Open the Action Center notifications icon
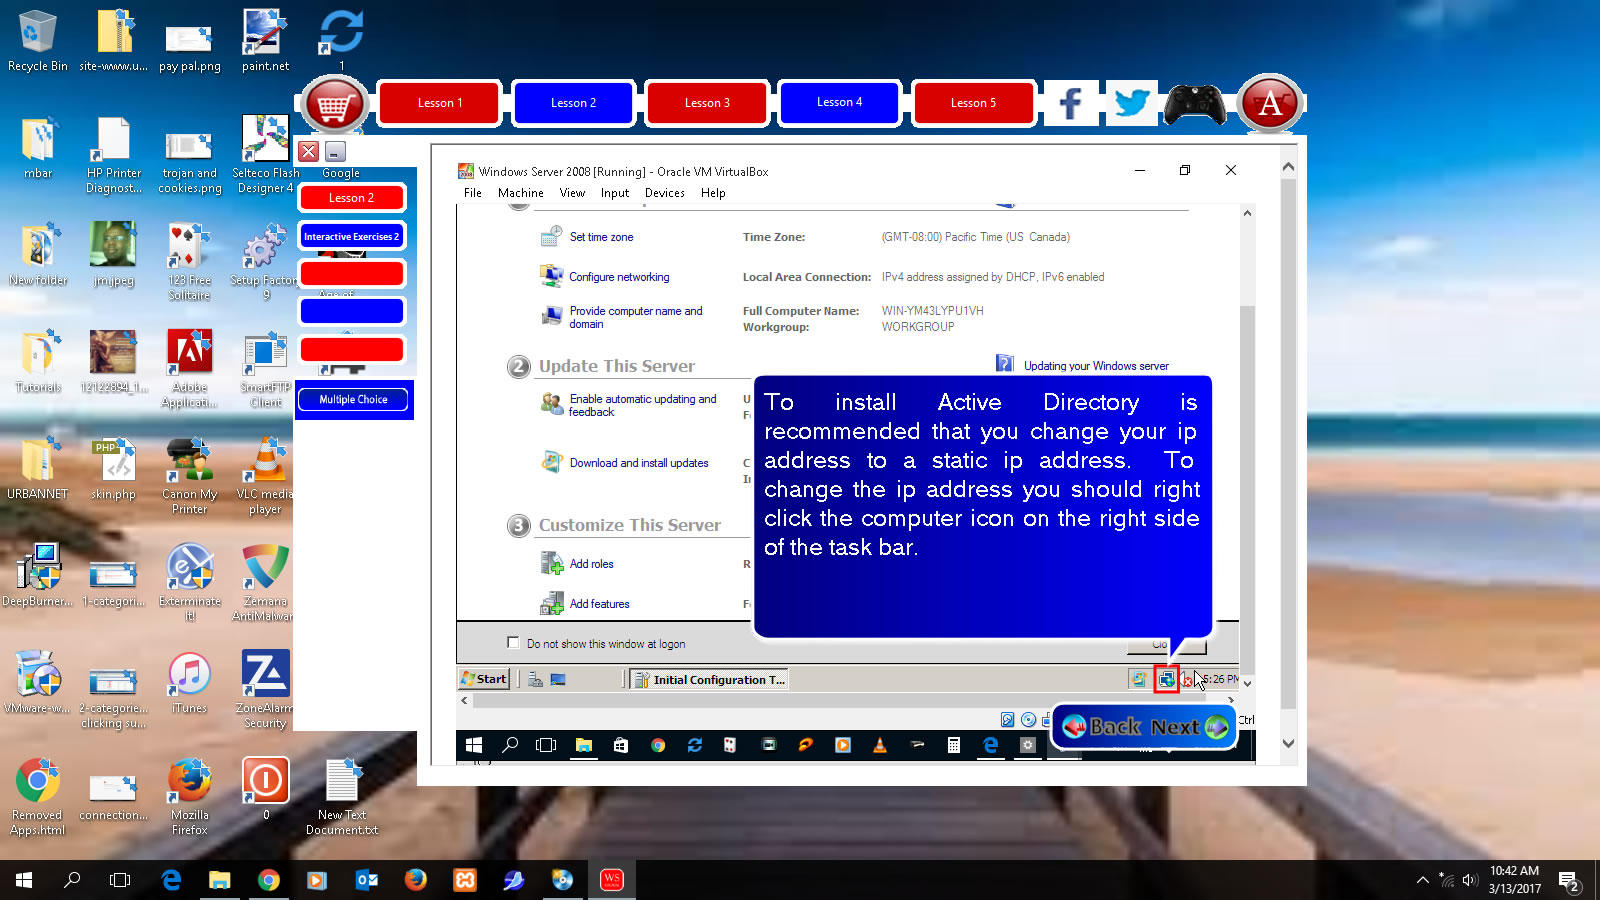1600x900 pixels. (x=1569, y=881)
